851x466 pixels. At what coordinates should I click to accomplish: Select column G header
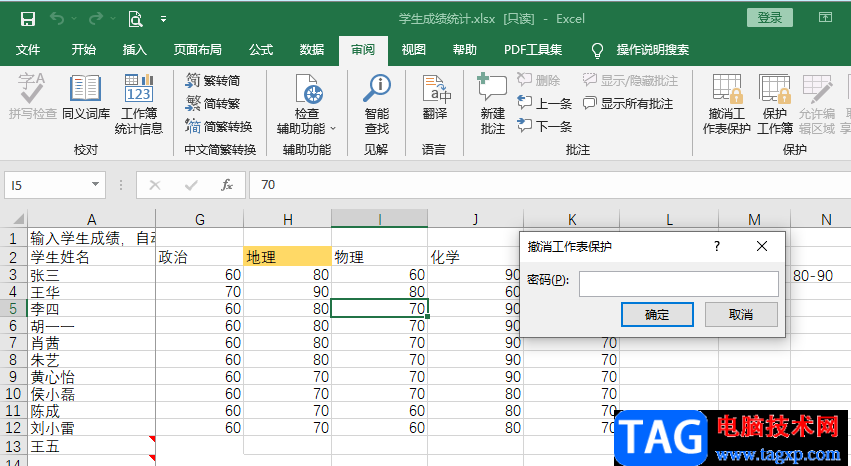click(x=200, y=219)
